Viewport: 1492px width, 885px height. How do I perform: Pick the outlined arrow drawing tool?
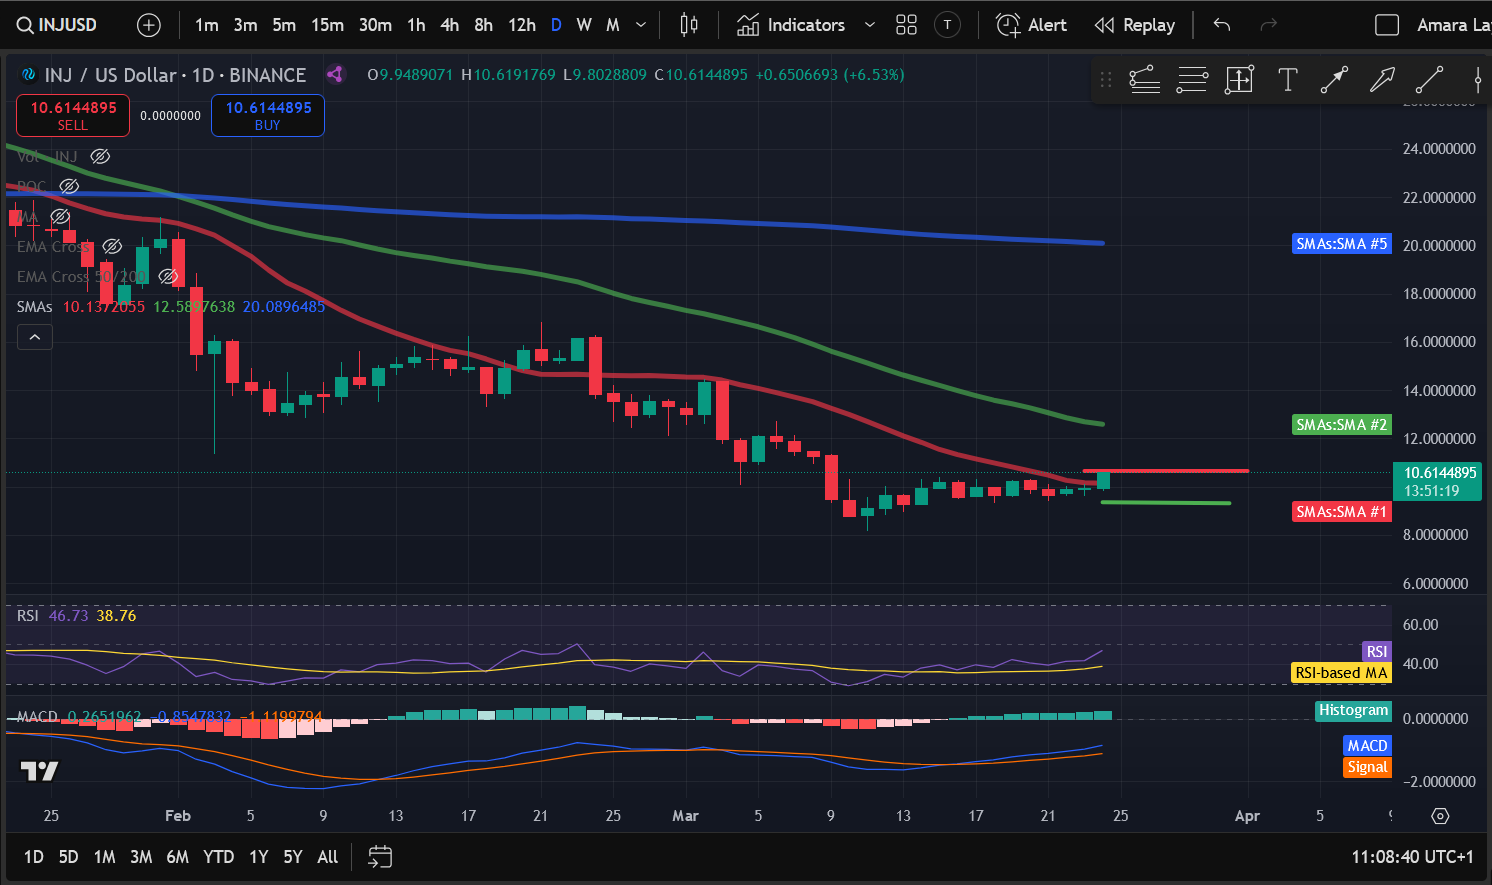pyautogui.click(x=1382, y=80)
